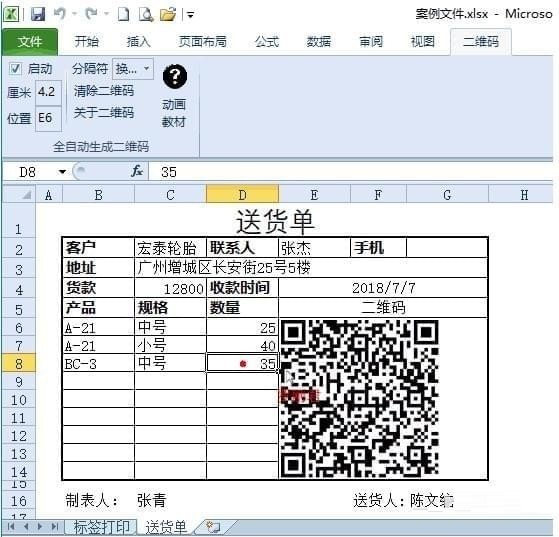Open 动画教材 help question-mark icon
This screenshot has height=537, width=559.
point(175,76)
